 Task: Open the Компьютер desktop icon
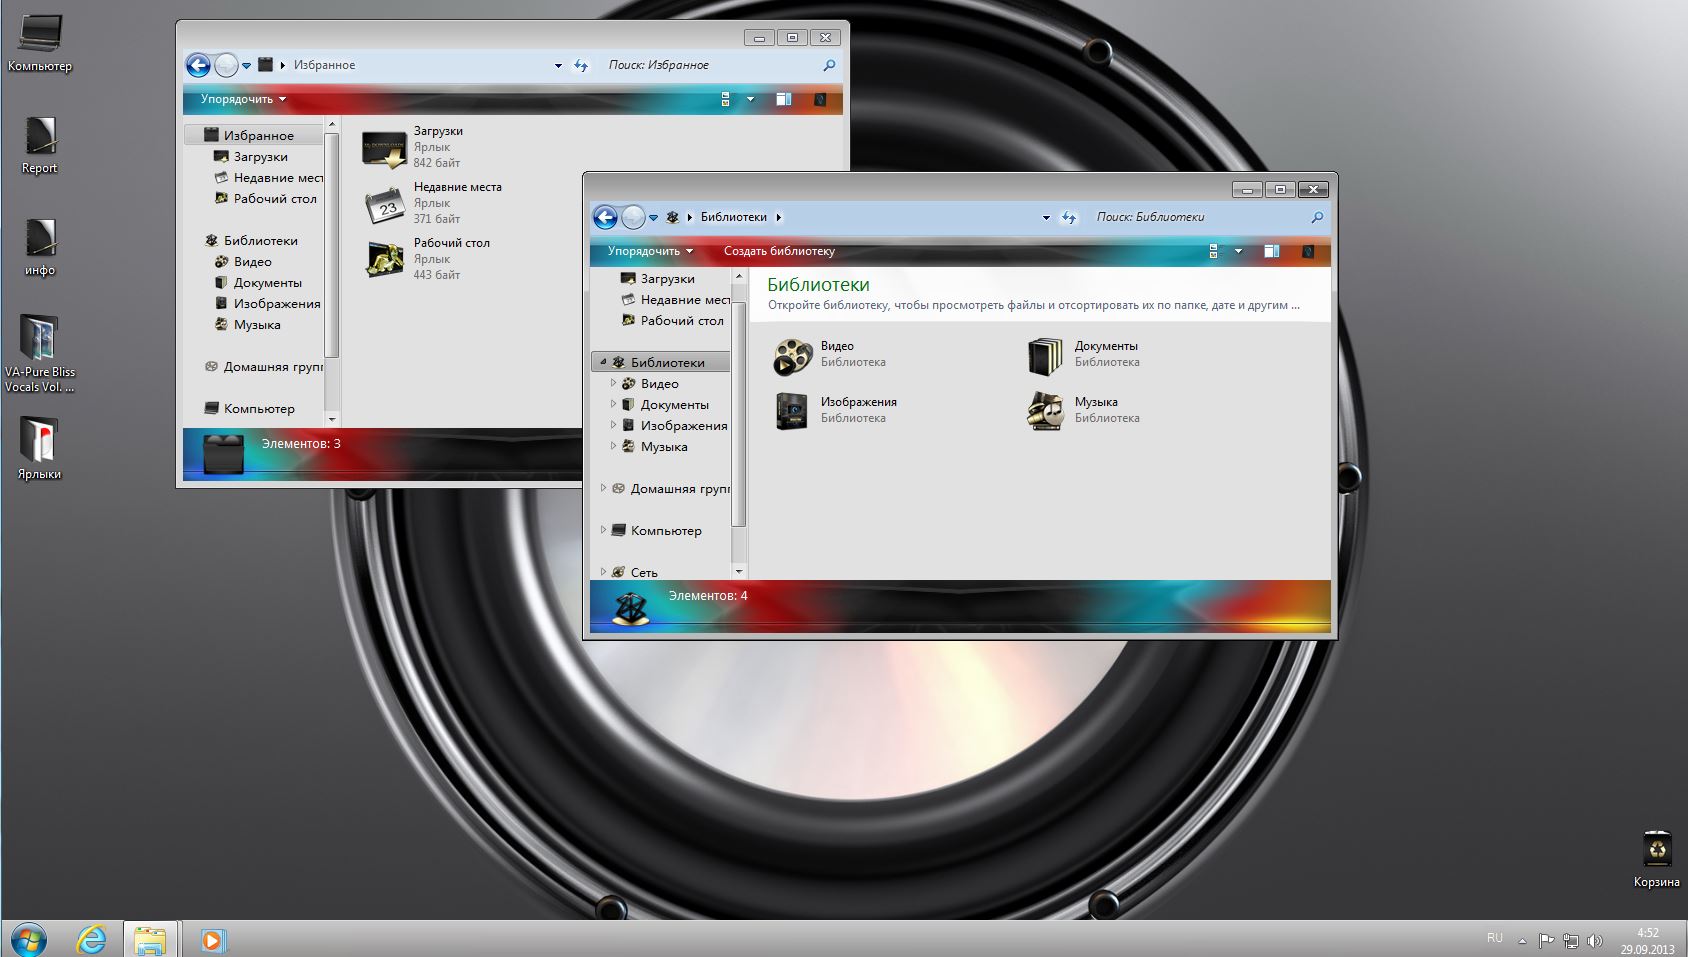point(40,43)
